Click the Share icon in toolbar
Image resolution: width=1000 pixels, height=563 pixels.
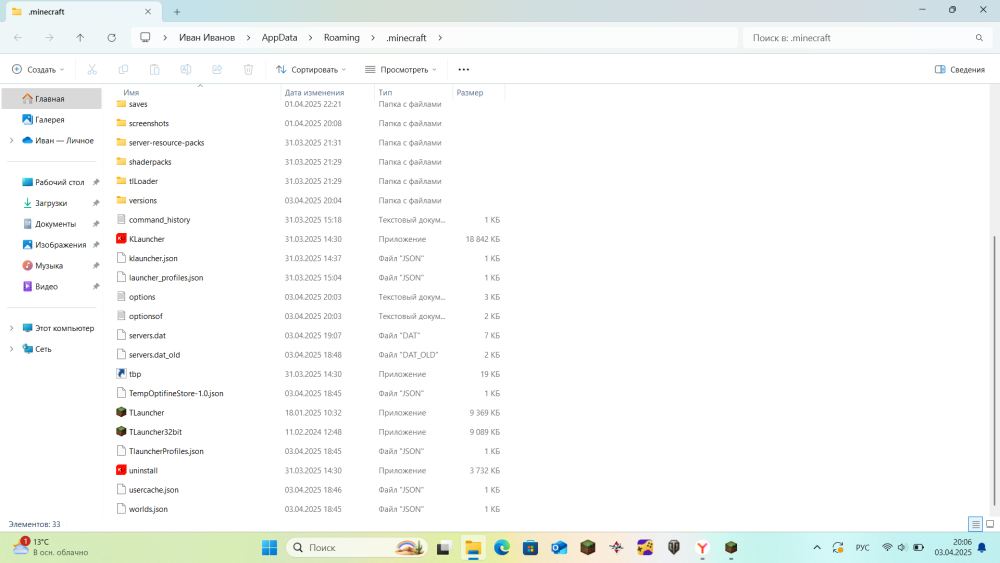pos(217,69)
